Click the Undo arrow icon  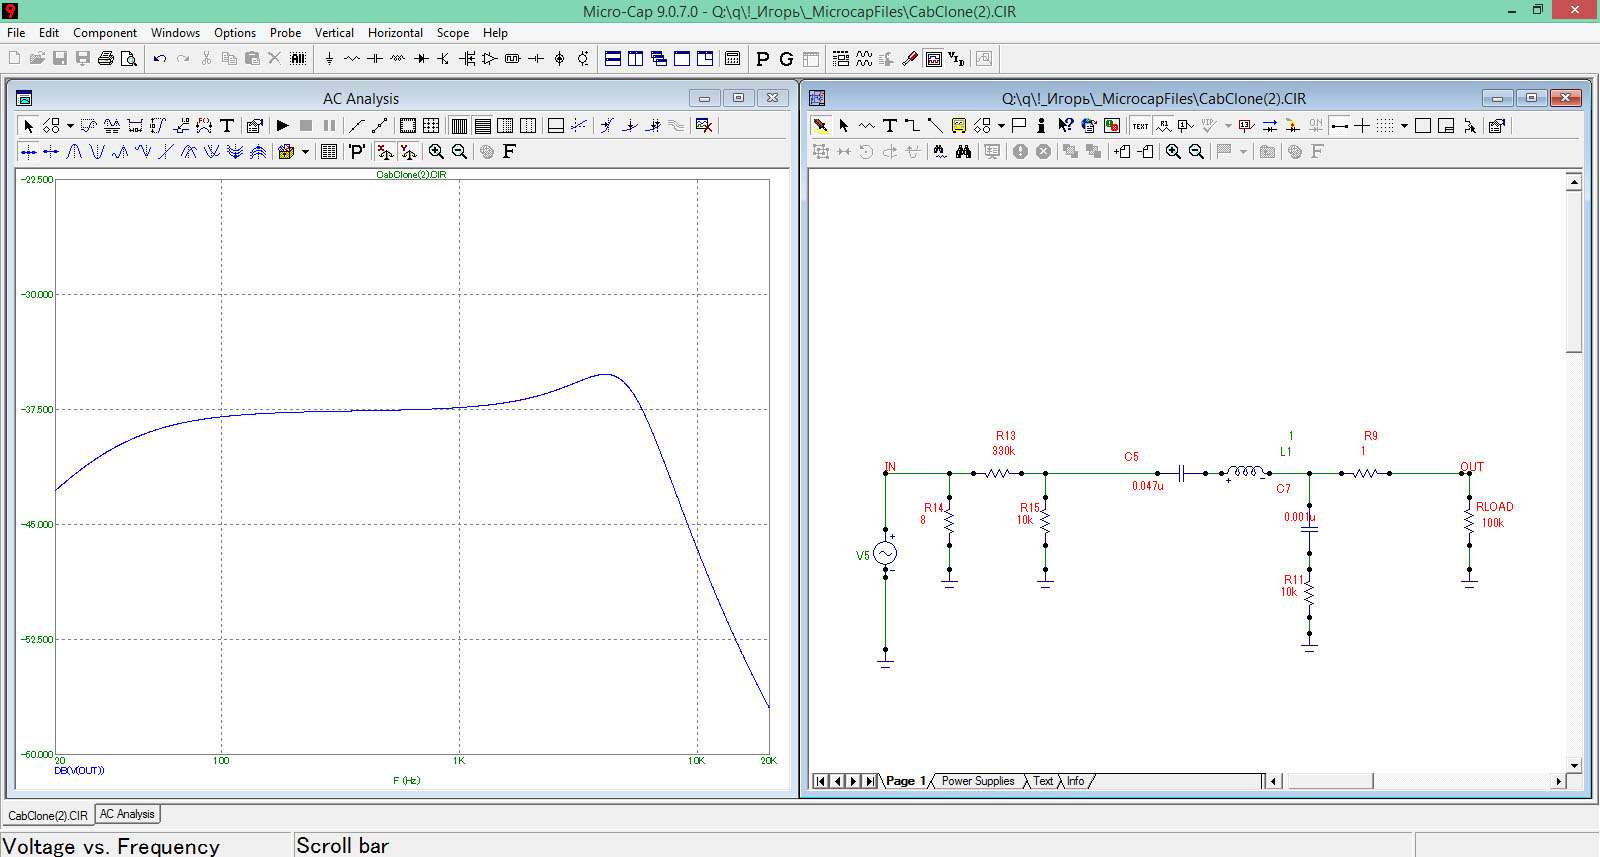(x=159, y=59)
